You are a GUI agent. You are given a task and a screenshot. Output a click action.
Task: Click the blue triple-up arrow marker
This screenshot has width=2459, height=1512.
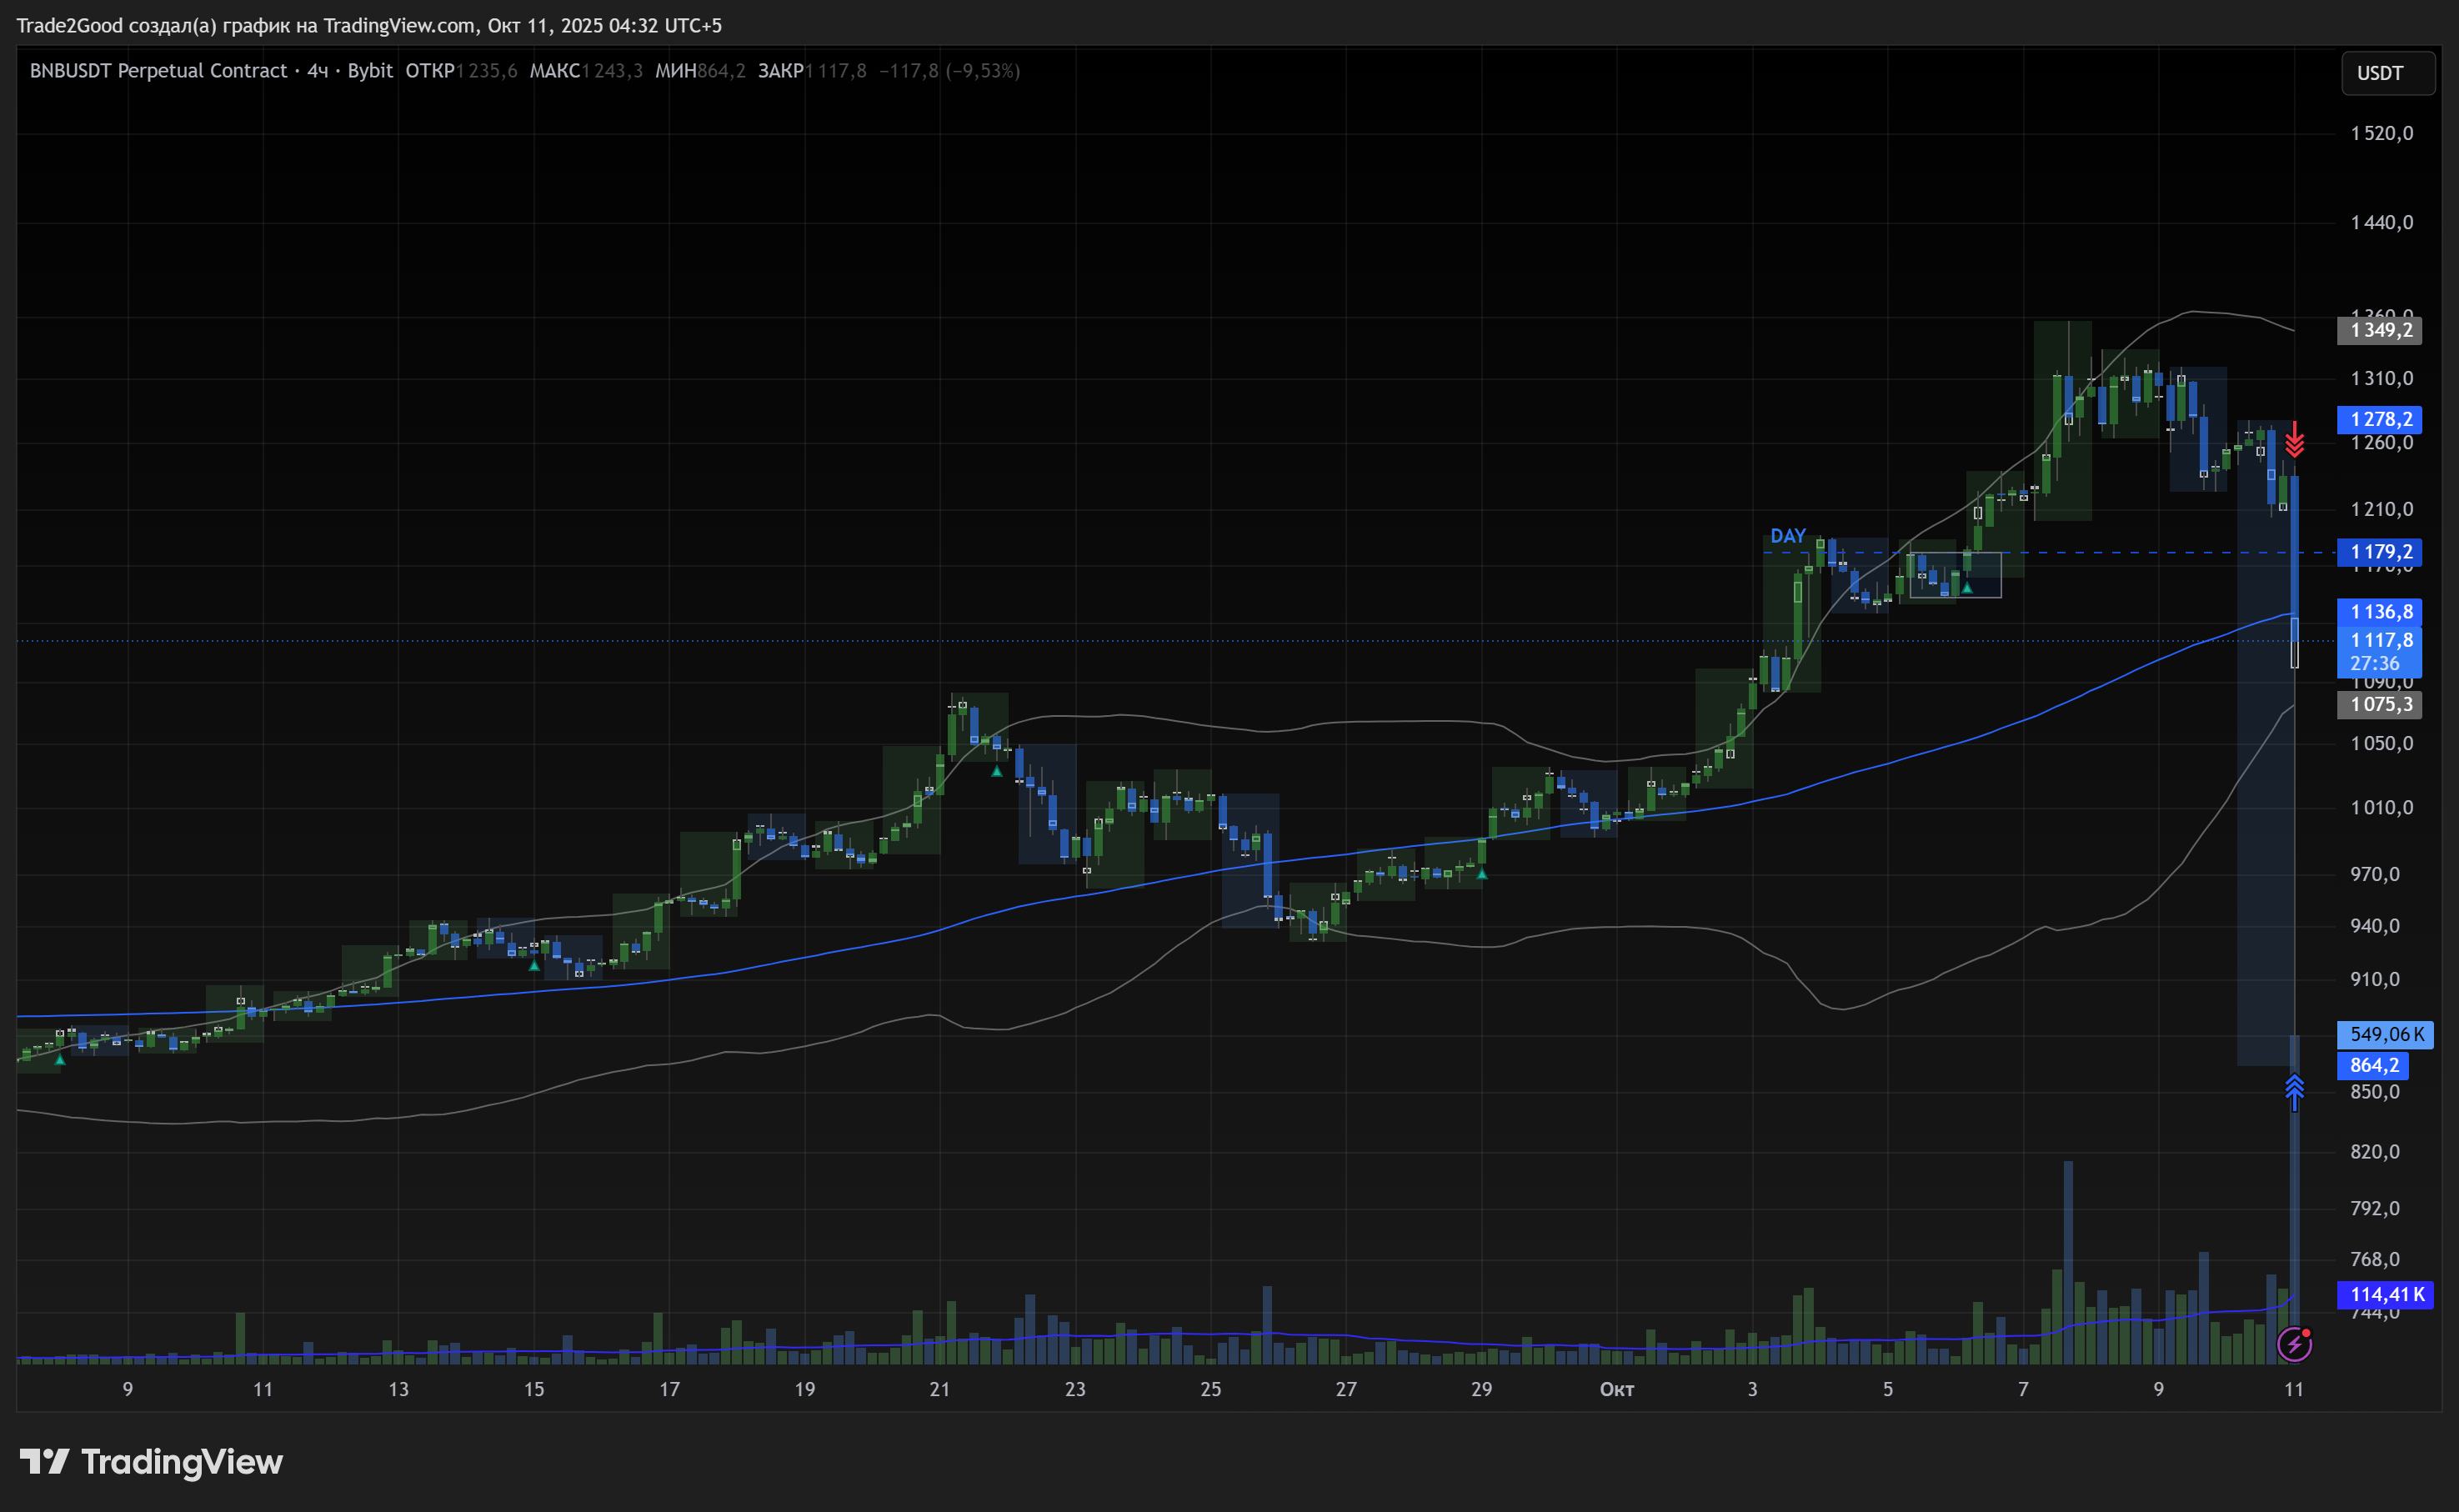click(x=2294, y=1089)
